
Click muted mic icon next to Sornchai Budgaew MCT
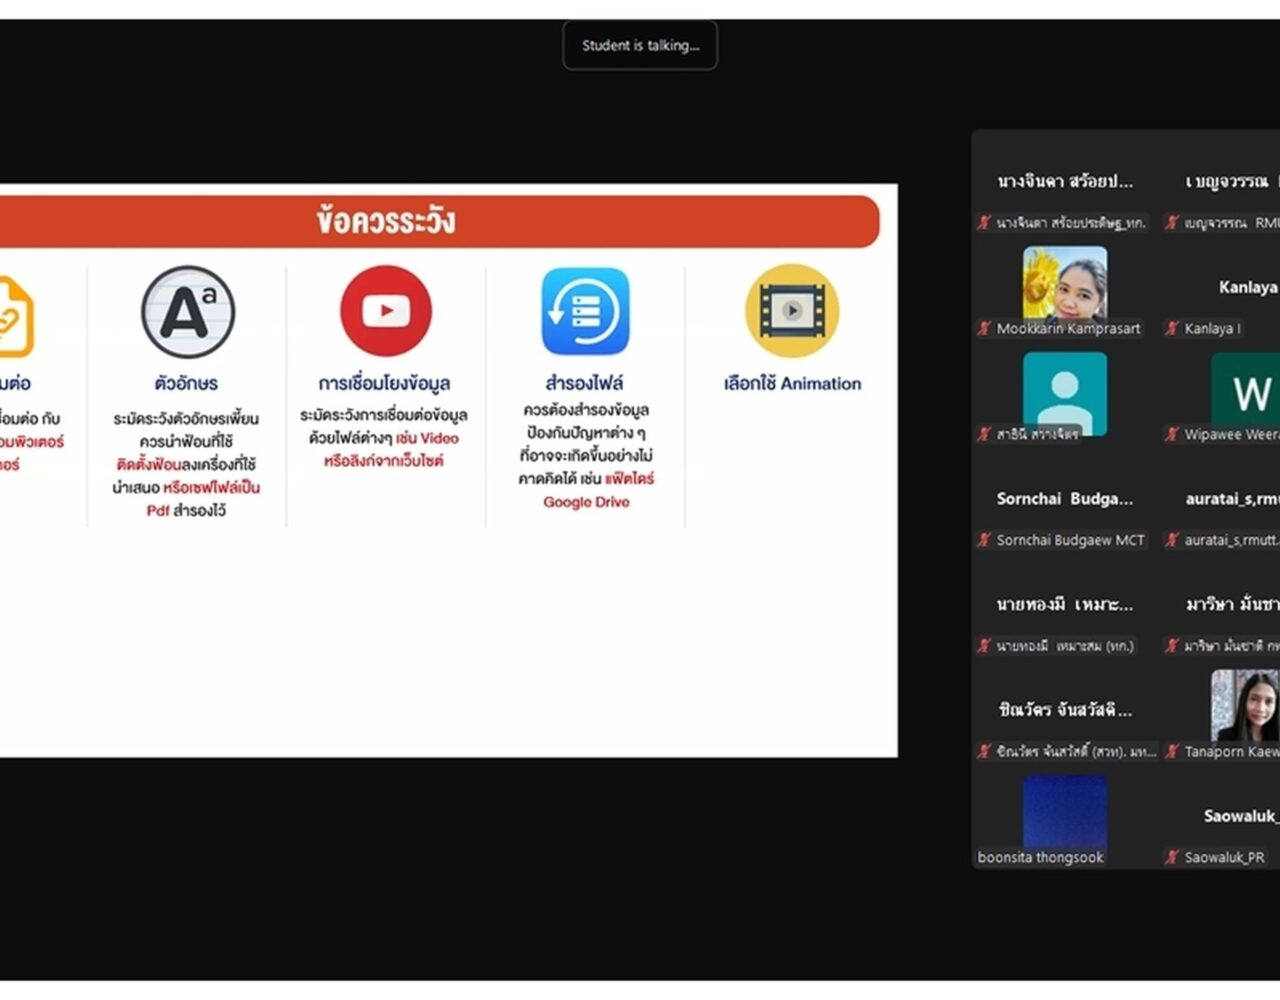pyautogui.click(x=984, y=540)
